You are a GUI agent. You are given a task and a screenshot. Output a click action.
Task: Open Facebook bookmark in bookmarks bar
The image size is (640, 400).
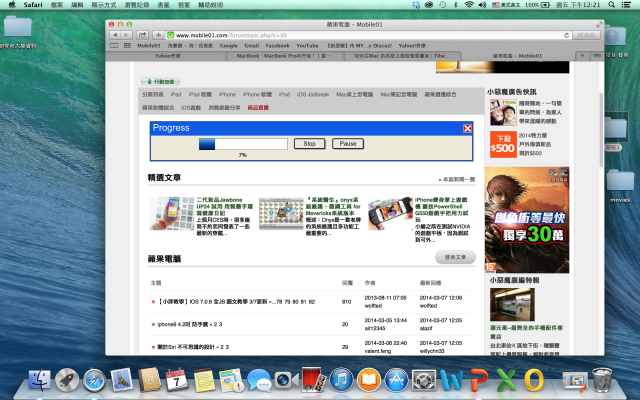(278, 46)
